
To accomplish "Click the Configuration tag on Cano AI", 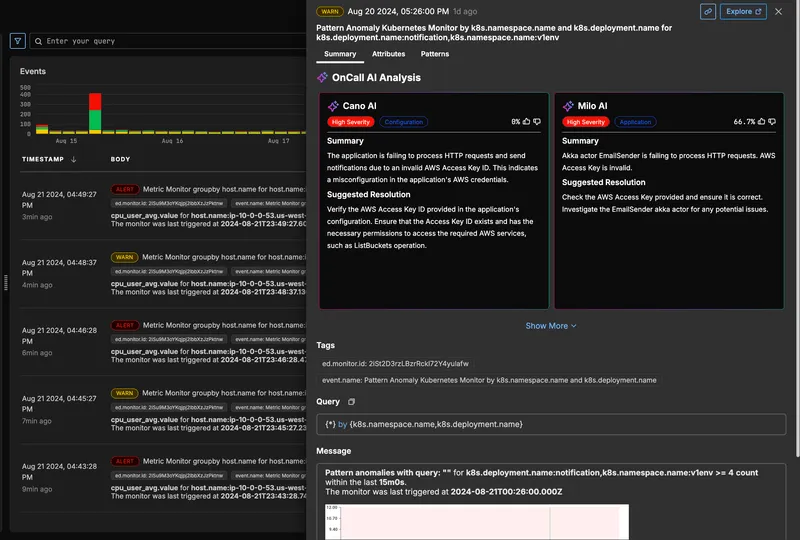I will 403,122.
